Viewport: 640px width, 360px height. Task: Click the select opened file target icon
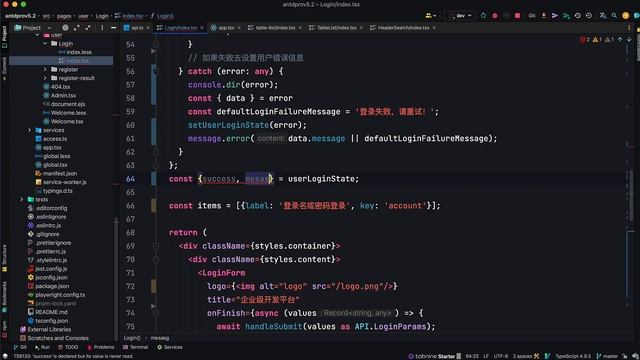click(x=65, y=28)
